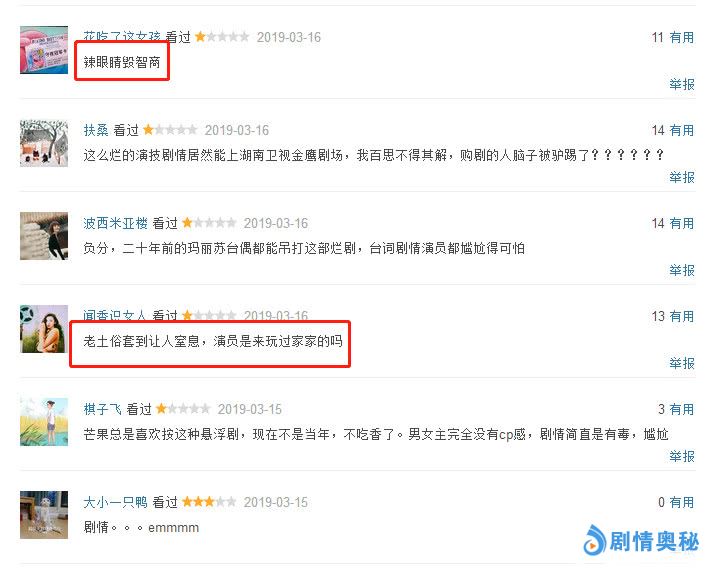This screenshot has height=571, width=727.
Task: Mark 扶桑's review as 有用
Action: coord(682,131)
